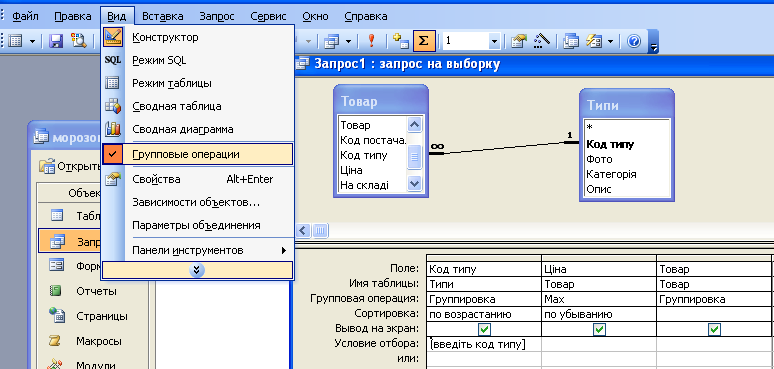774x369 pixels.
Task: Open the View button dropdown arrow
Action: coord(32,41)
